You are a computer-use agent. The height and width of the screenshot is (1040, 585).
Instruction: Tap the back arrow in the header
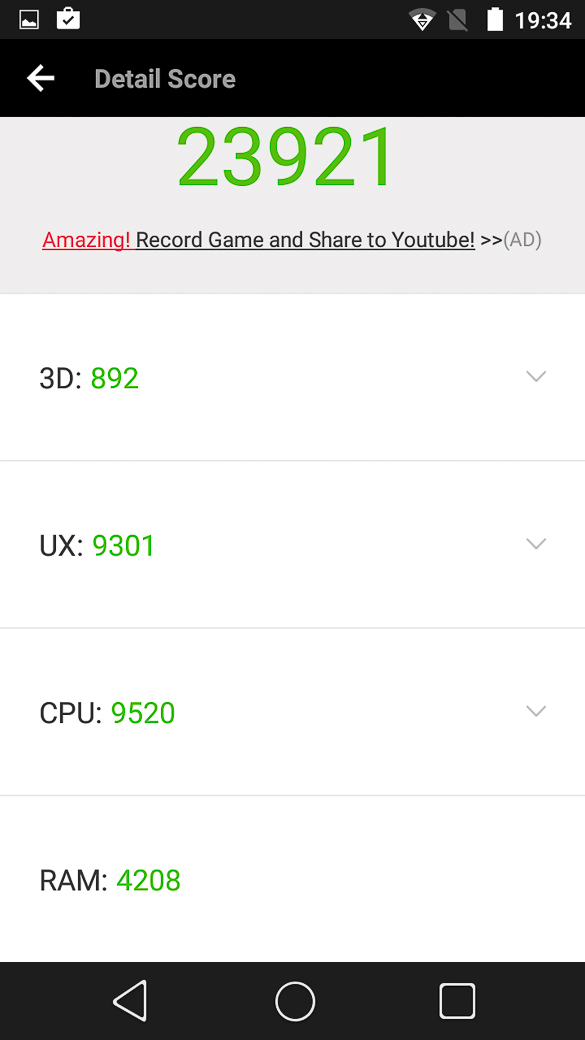click(x=40, y=78)
